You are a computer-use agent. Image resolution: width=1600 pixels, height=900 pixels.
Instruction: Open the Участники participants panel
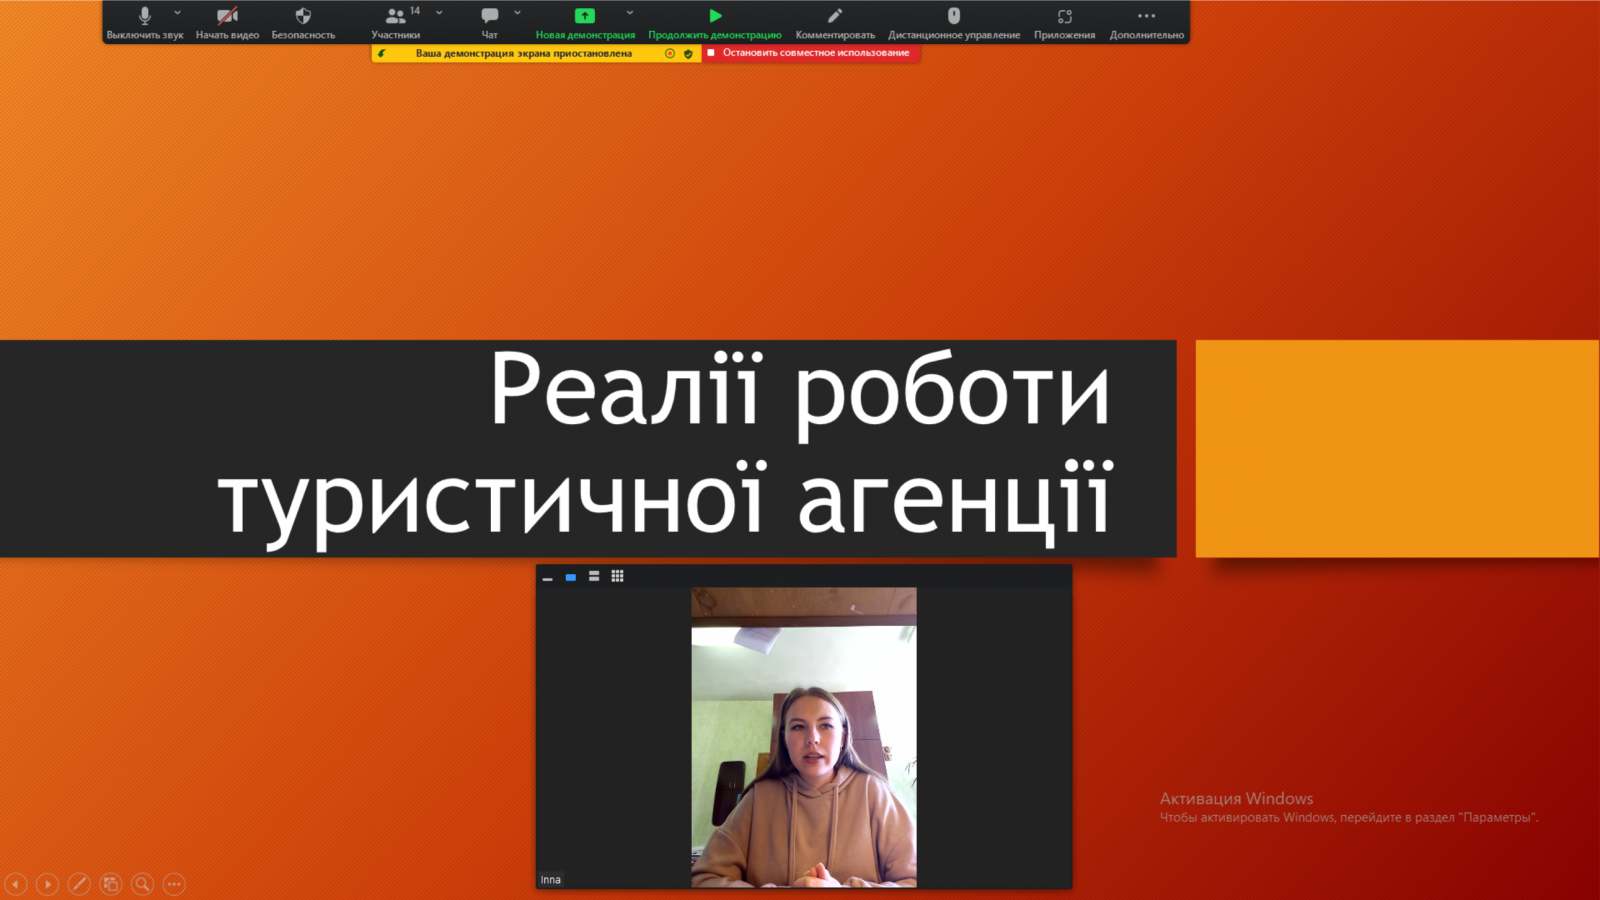point(396,22)
